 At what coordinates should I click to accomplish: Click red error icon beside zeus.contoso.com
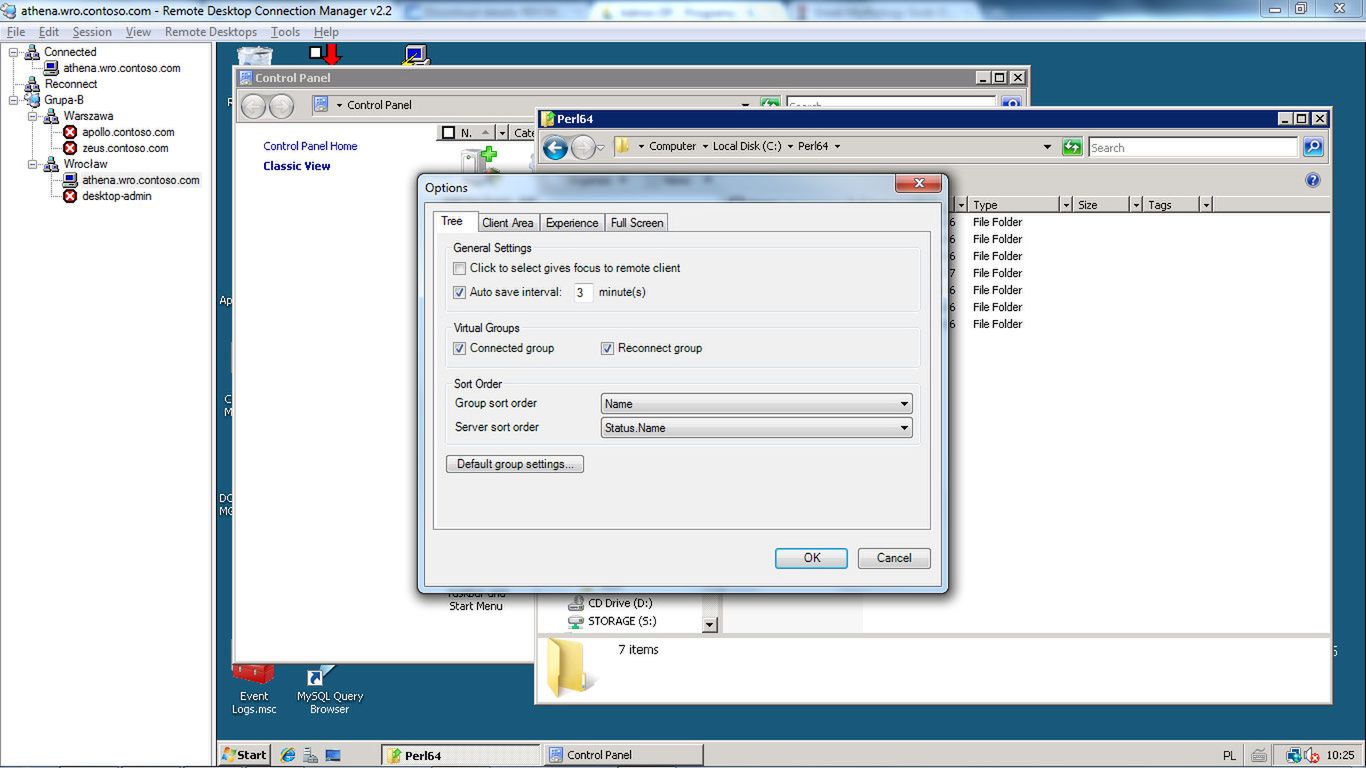[70, 148]
